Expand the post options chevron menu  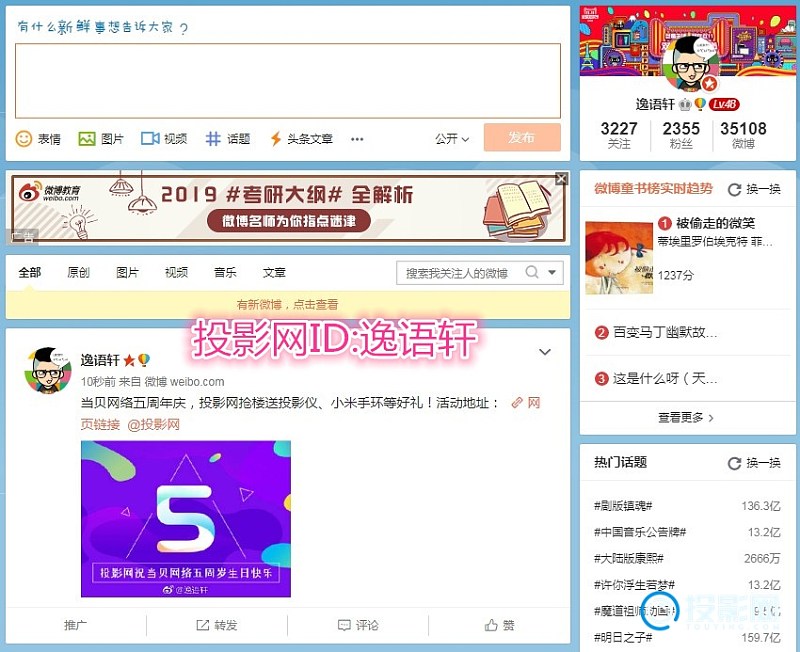coord(545,352)
